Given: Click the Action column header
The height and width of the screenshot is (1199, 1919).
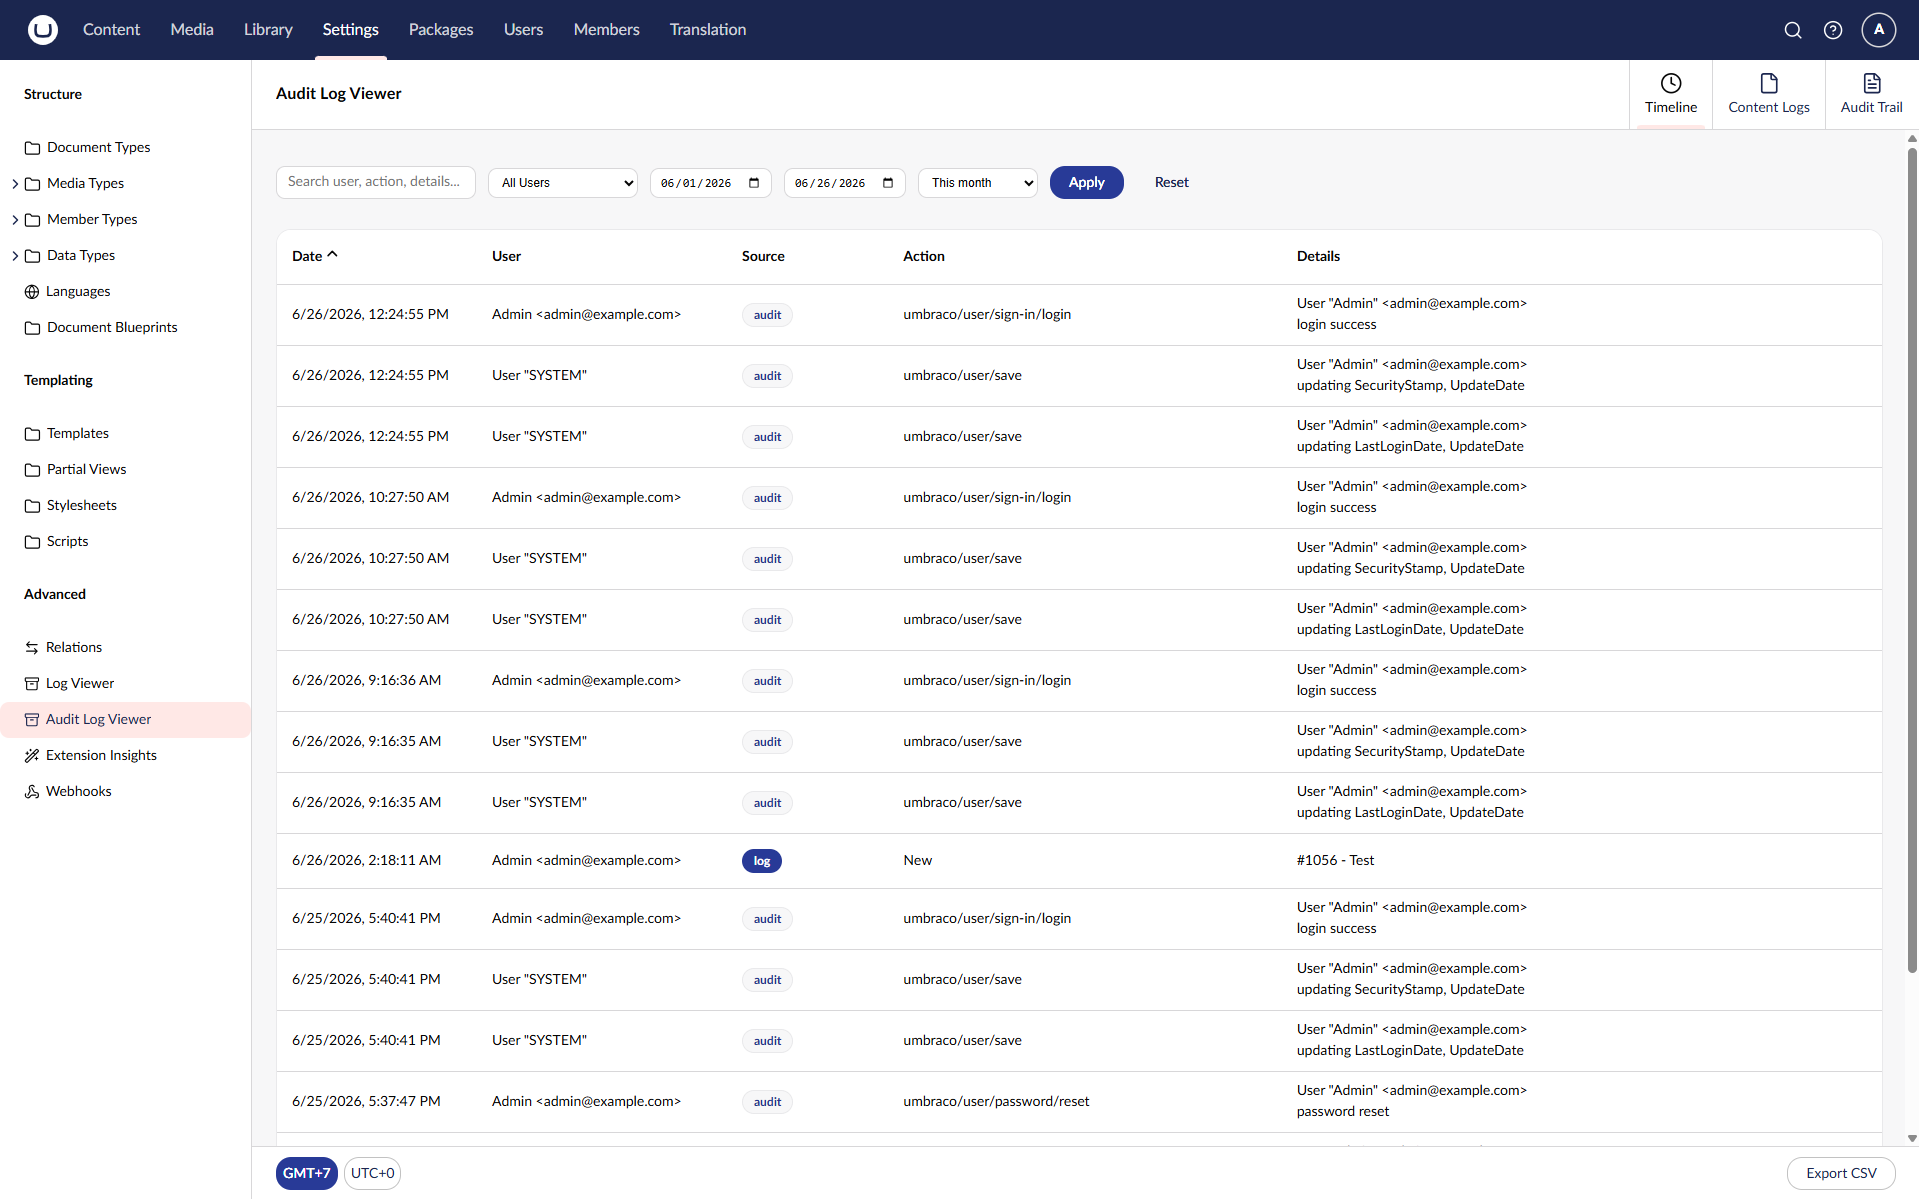Looking at the screenshot, I should 924,256.
